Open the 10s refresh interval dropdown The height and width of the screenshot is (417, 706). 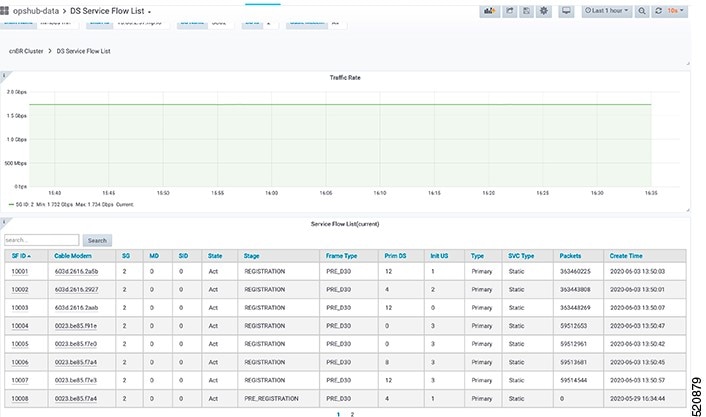(x=676, y=11)
